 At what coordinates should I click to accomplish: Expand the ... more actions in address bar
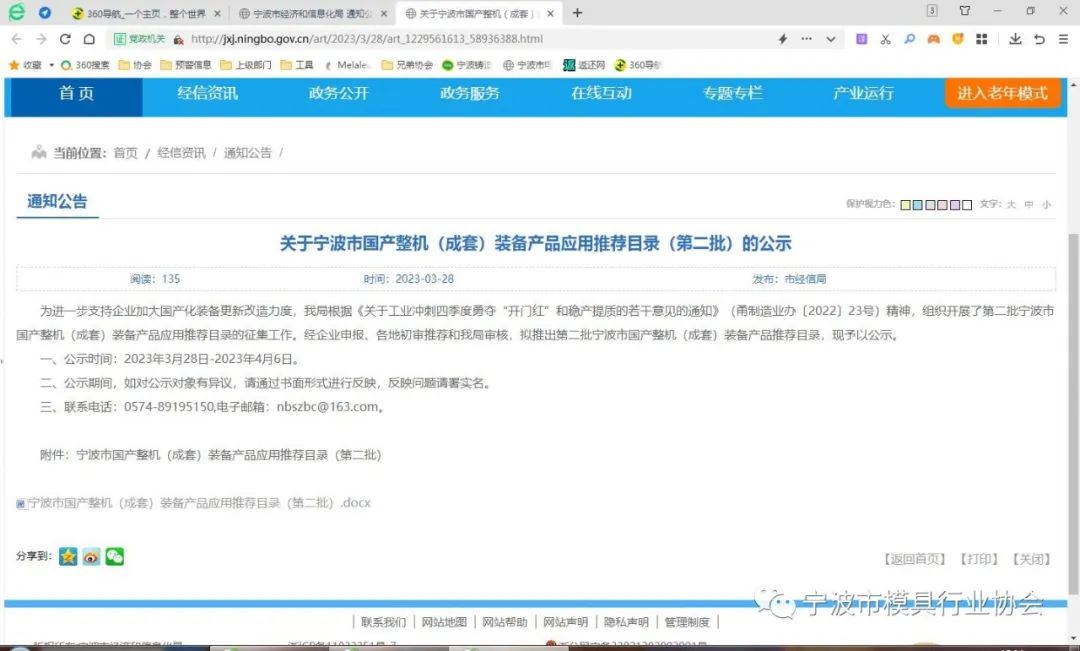tap(805, 37)
